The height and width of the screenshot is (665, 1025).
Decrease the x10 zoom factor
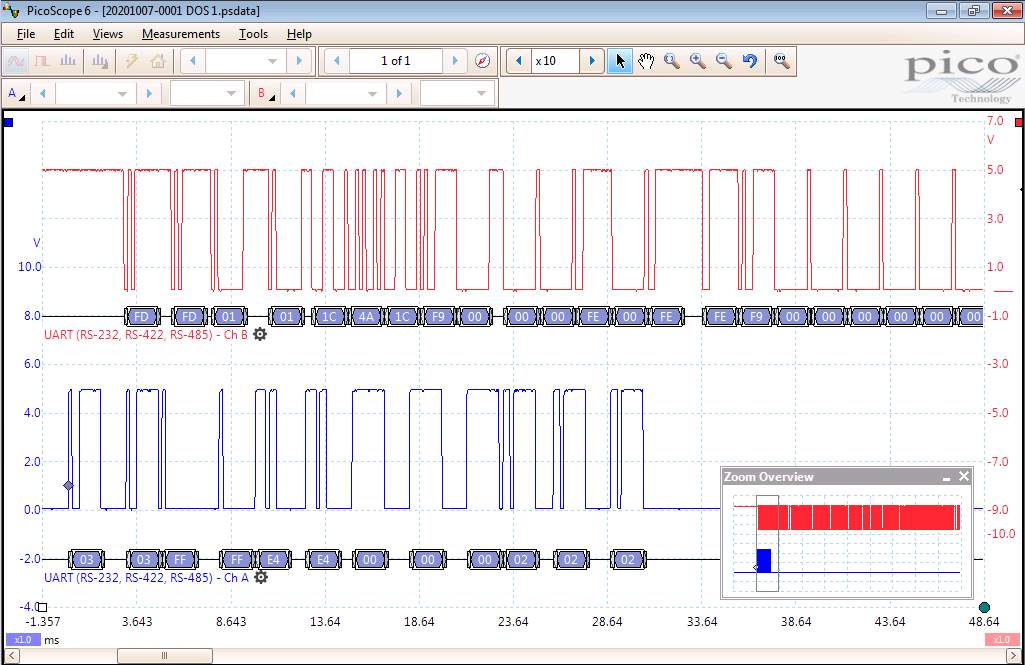click(x=519, y=61)
